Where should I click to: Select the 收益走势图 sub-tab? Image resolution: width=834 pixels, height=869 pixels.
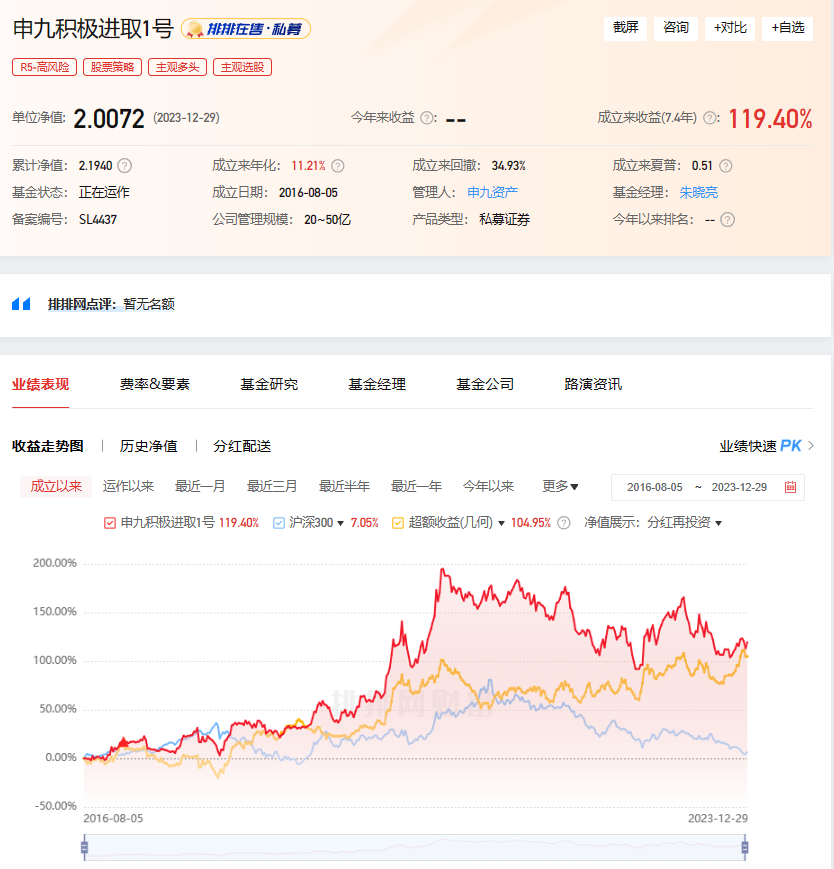pyautogui.click(x=48, y=446)
